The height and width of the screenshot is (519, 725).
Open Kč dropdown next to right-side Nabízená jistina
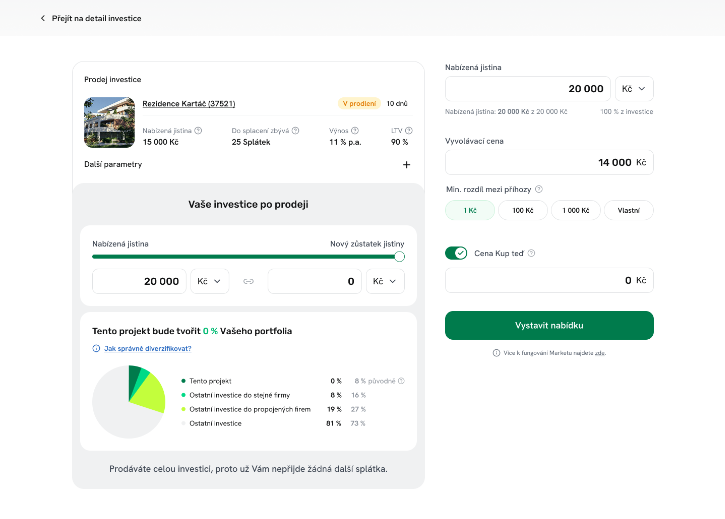634,89
